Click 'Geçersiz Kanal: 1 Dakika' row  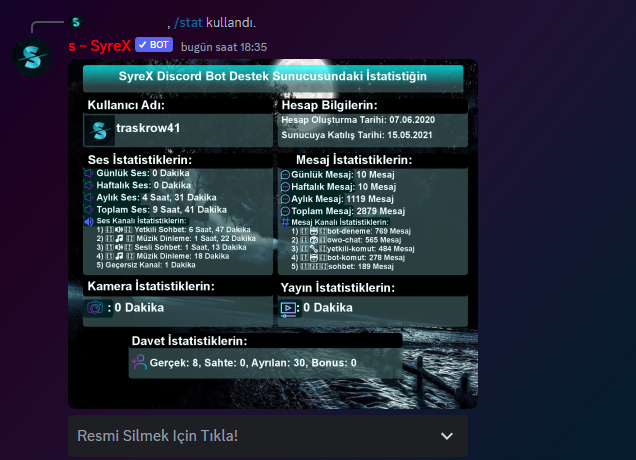tap(146, 265)
